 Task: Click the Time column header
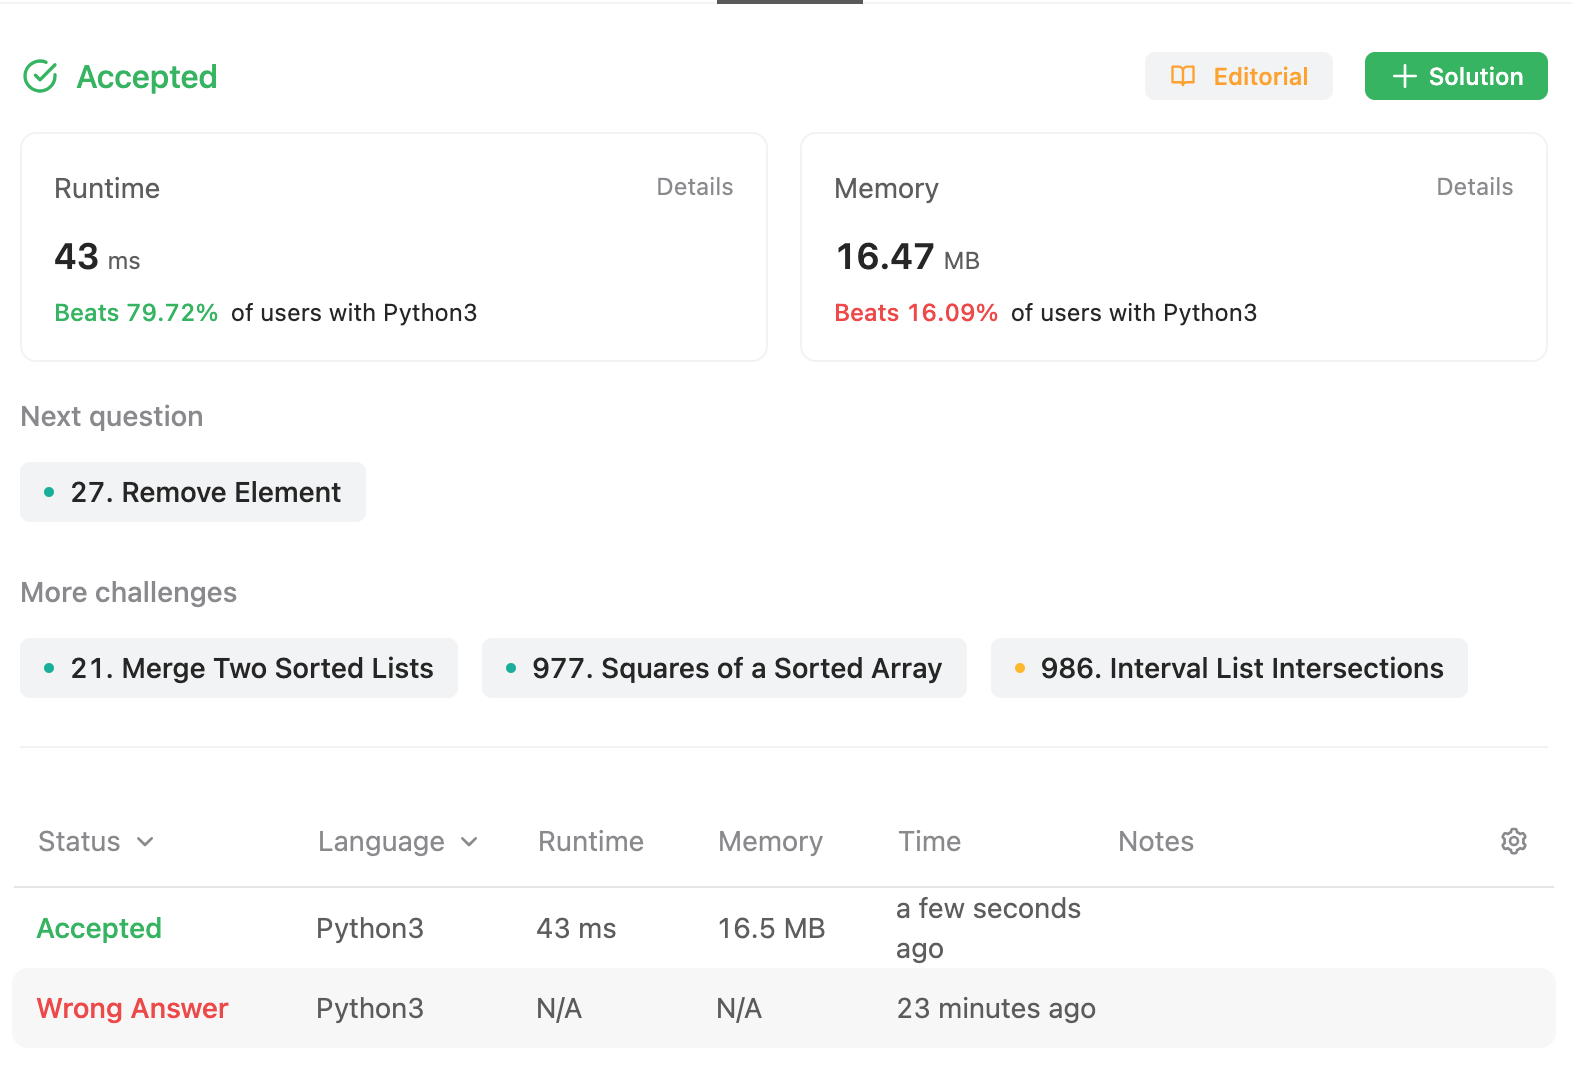coord(929,841)
